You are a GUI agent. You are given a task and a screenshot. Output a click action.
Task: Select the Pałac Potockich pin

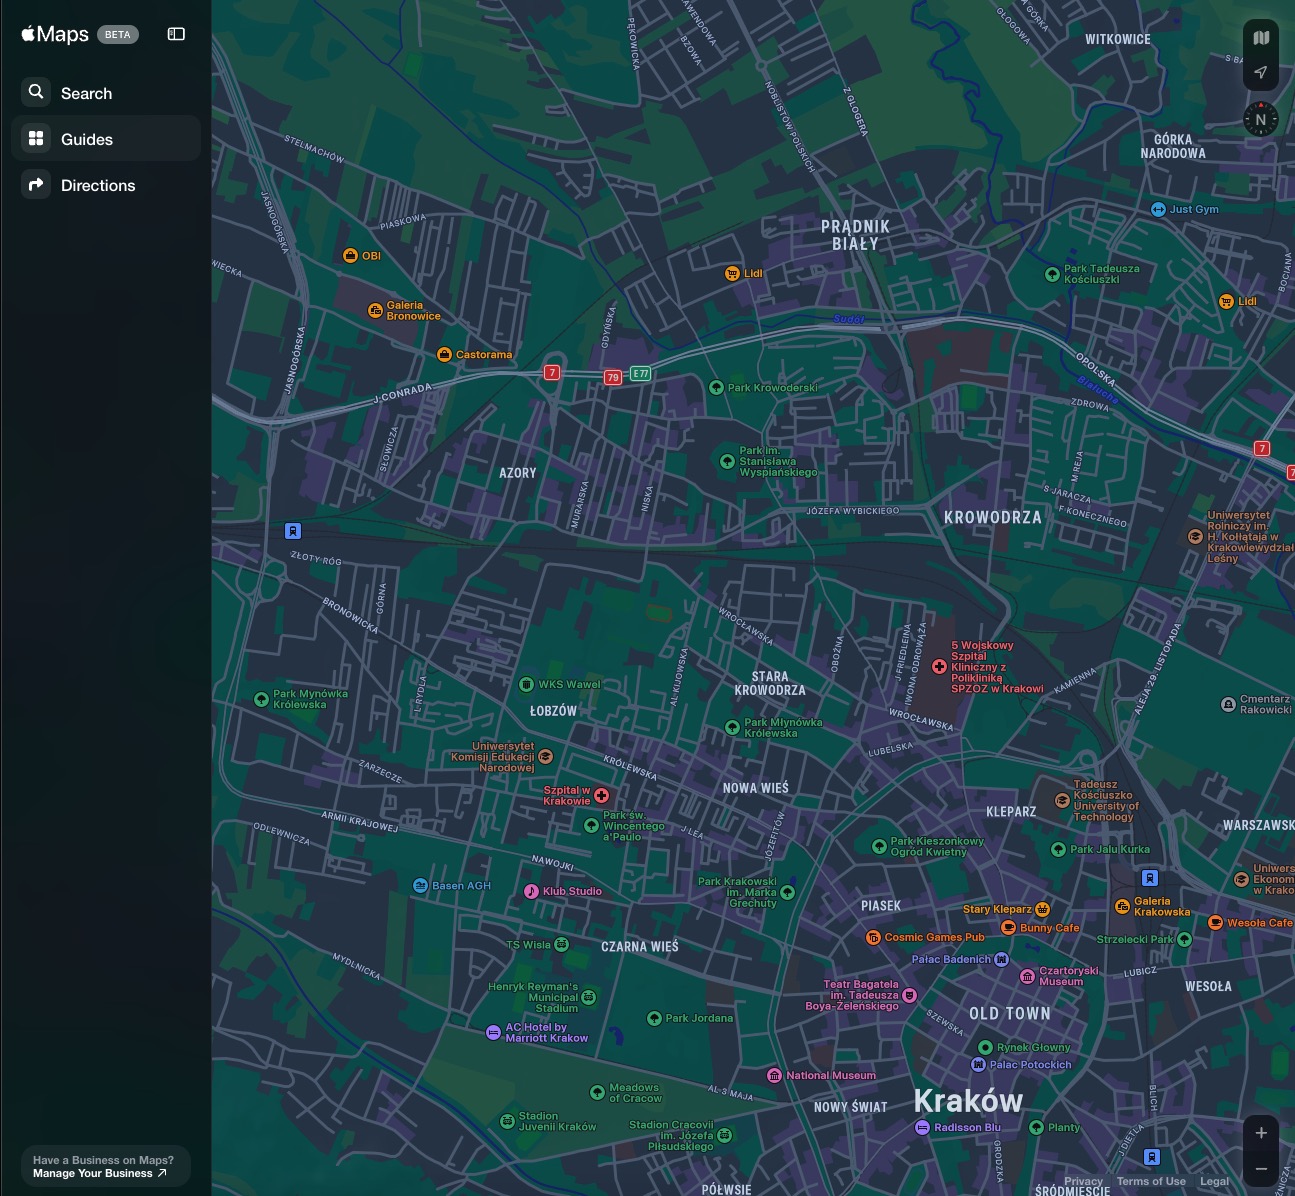[978, 1064]
